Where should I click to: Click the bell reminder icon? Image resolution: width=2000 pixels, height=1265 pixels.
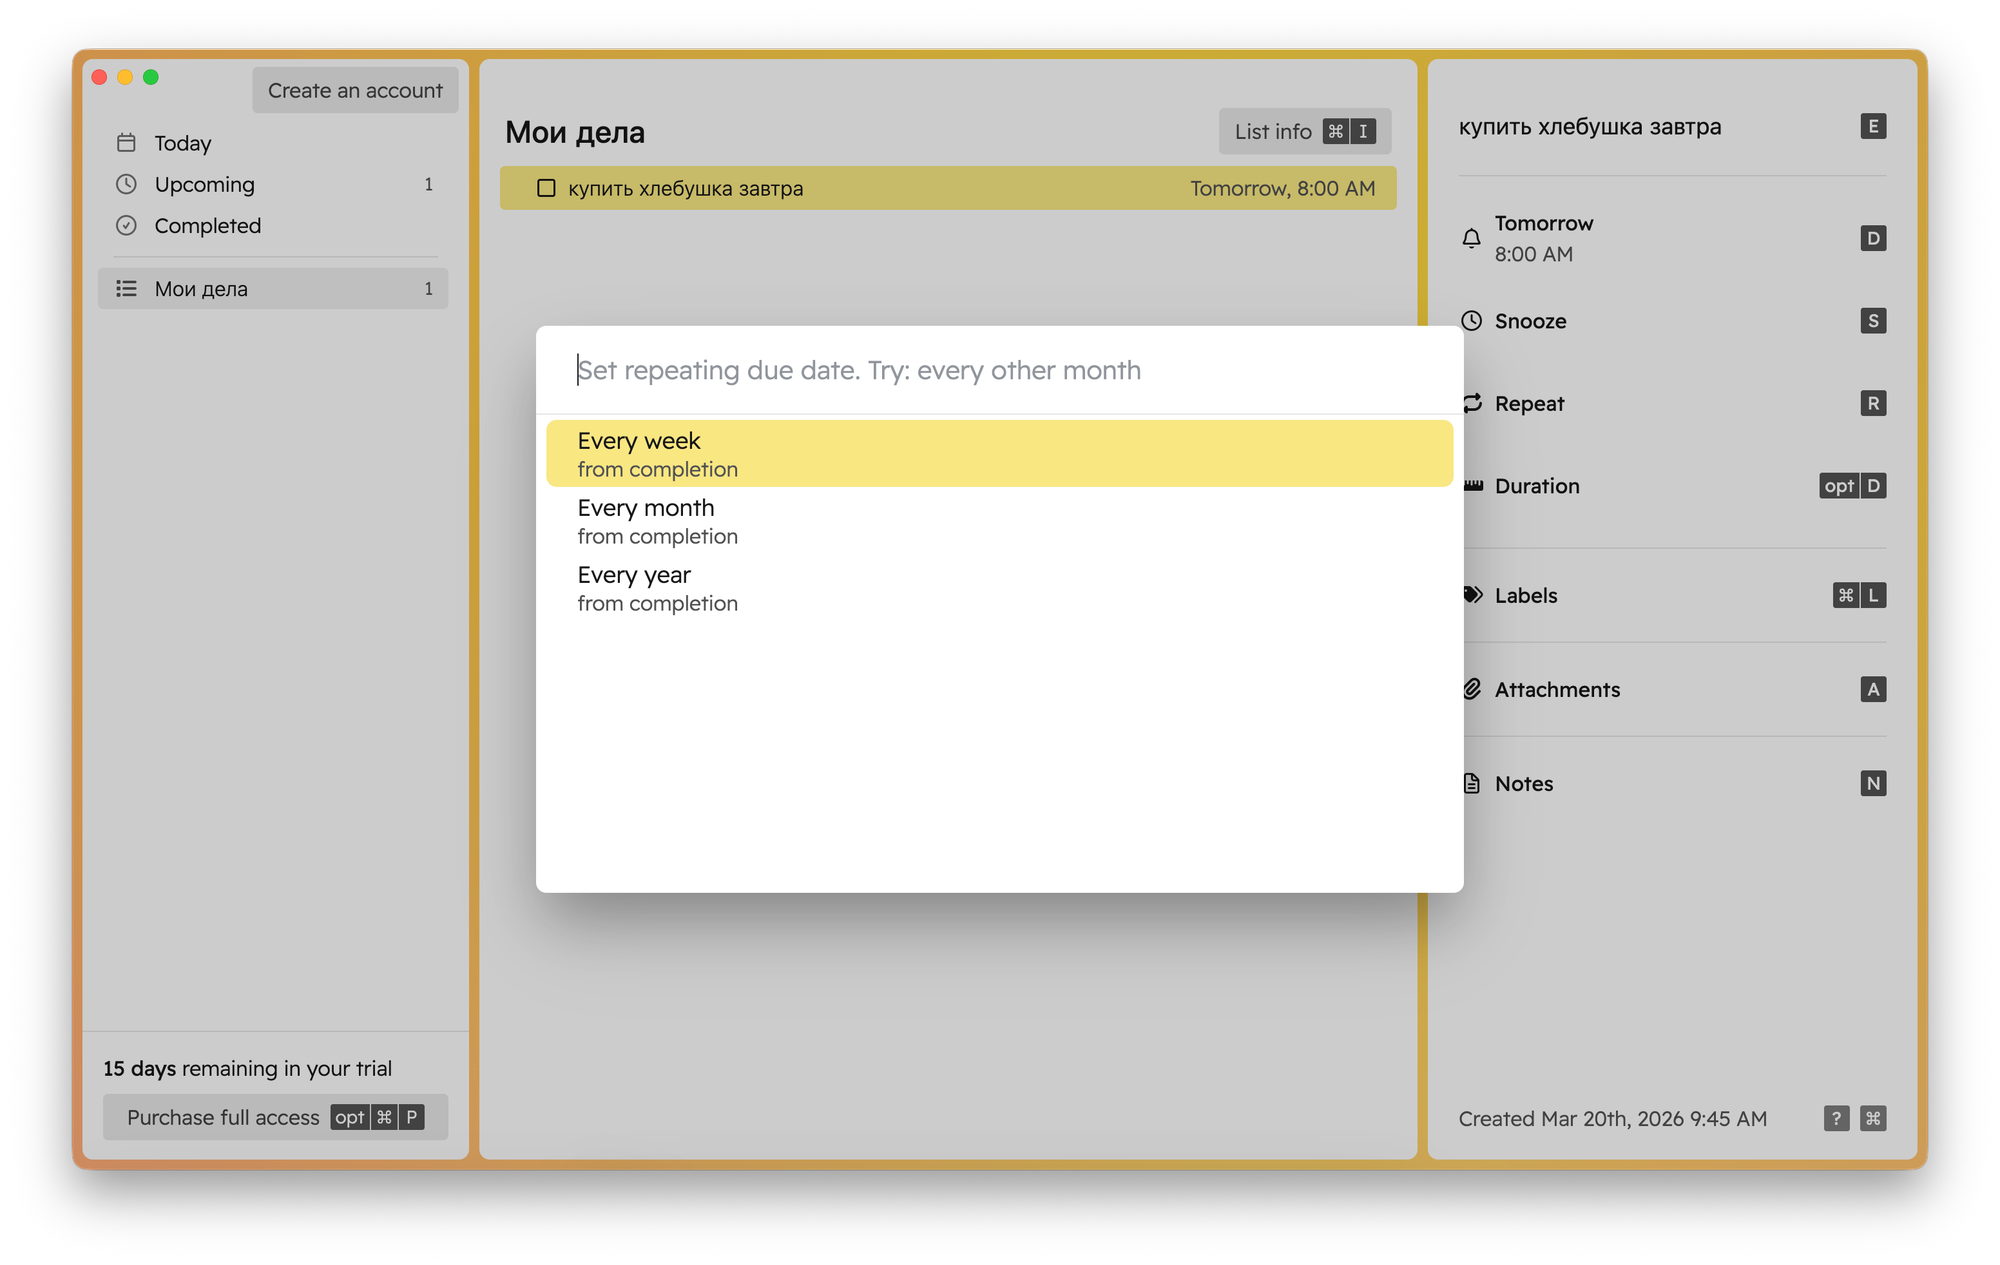click(1471, 238)
